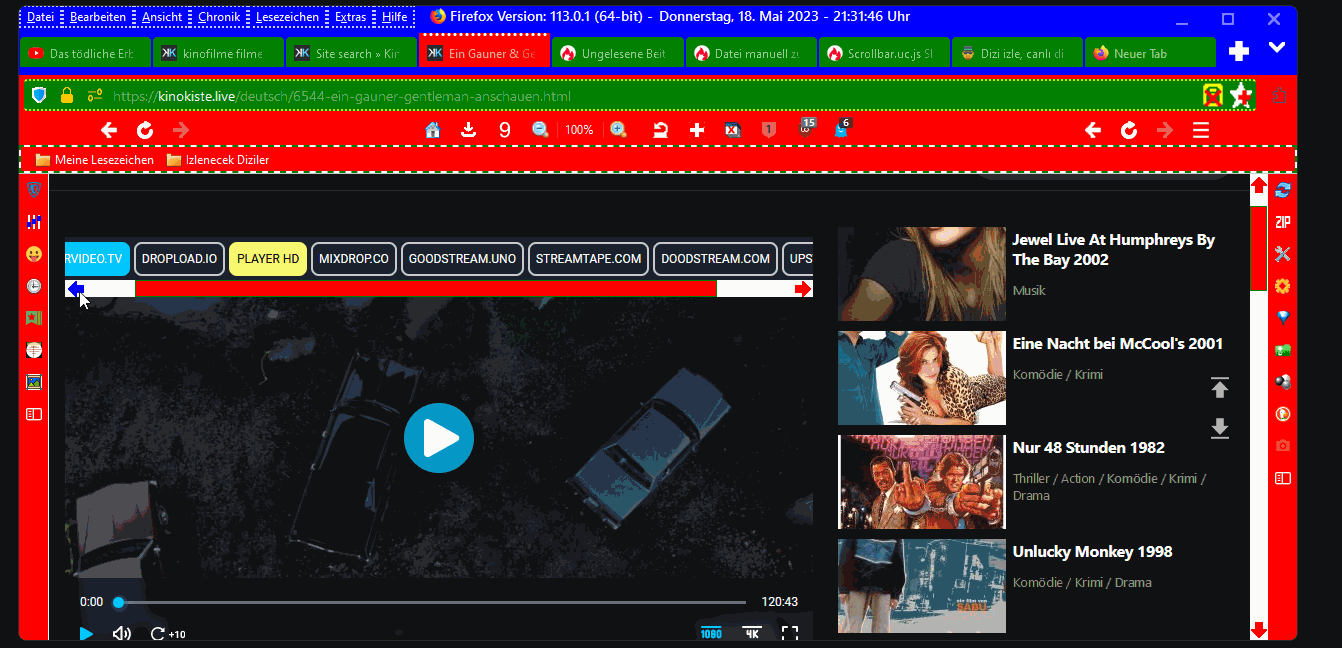Click the undo closed tab icon

[661, 130]
